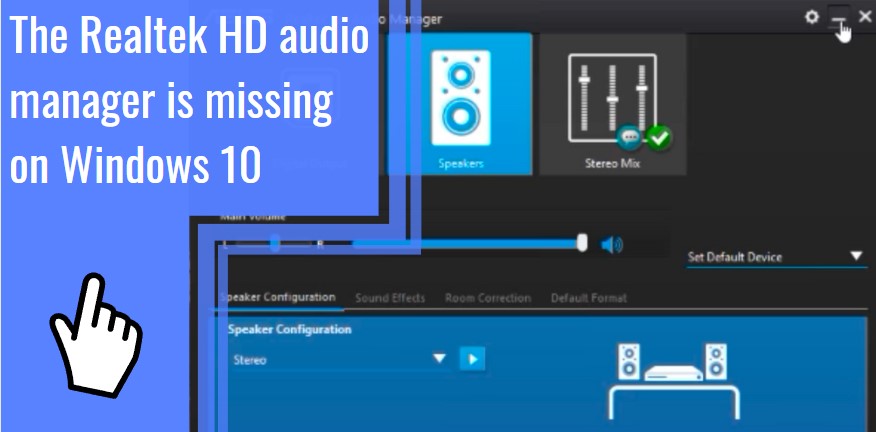Select the Stereo Mix device tile
This screenshot has height=432, width=876.
612,104
